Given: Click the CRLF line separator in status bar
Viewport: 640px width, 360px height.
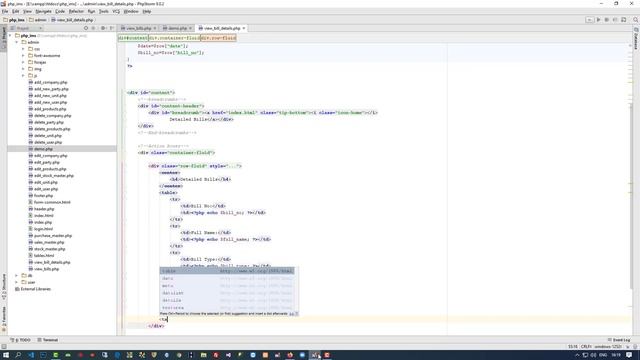Looking at the screenshot, I should click(586, 347).
